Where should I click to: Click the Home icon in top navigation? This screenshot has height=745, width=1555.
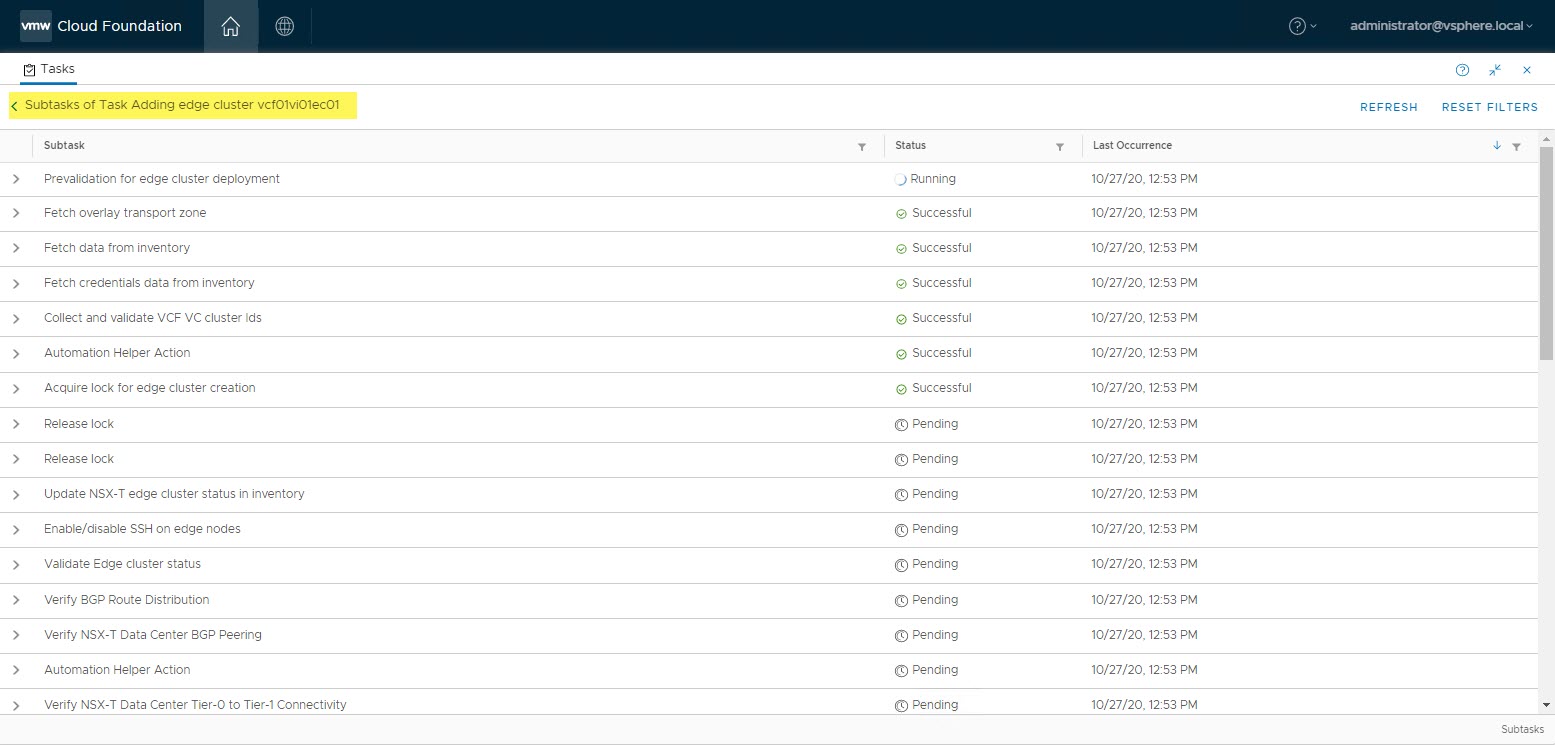point(230,27)
